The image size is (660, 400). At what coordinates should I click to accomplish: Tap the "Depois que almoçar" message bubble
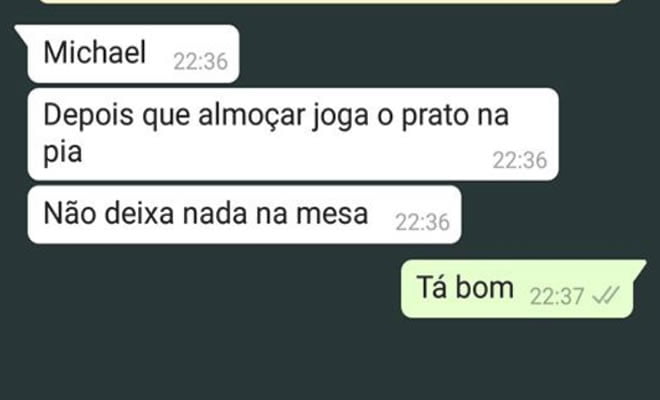[x=293, y=134]
